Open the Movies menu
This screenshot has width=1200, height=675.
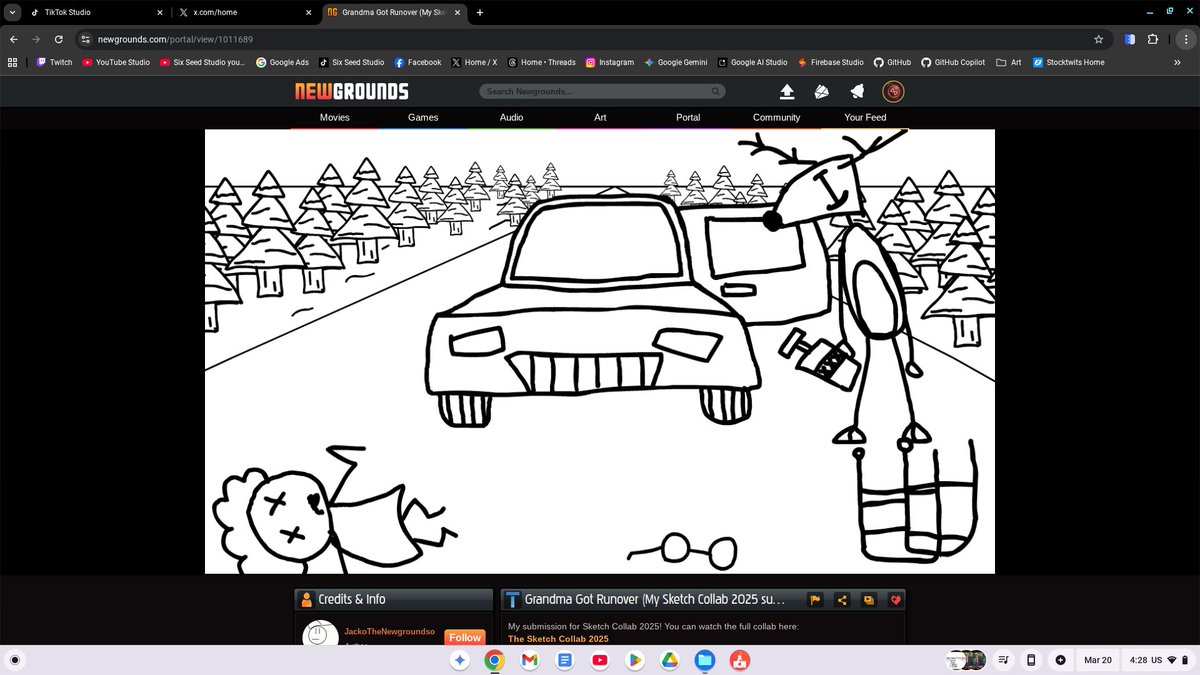coord(335,117)
